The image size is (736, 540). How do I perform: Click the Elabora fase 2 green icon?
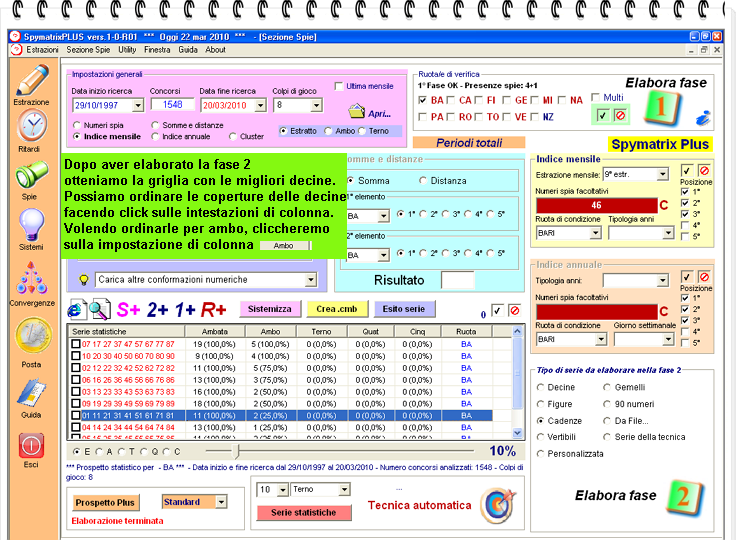(684, 497)
